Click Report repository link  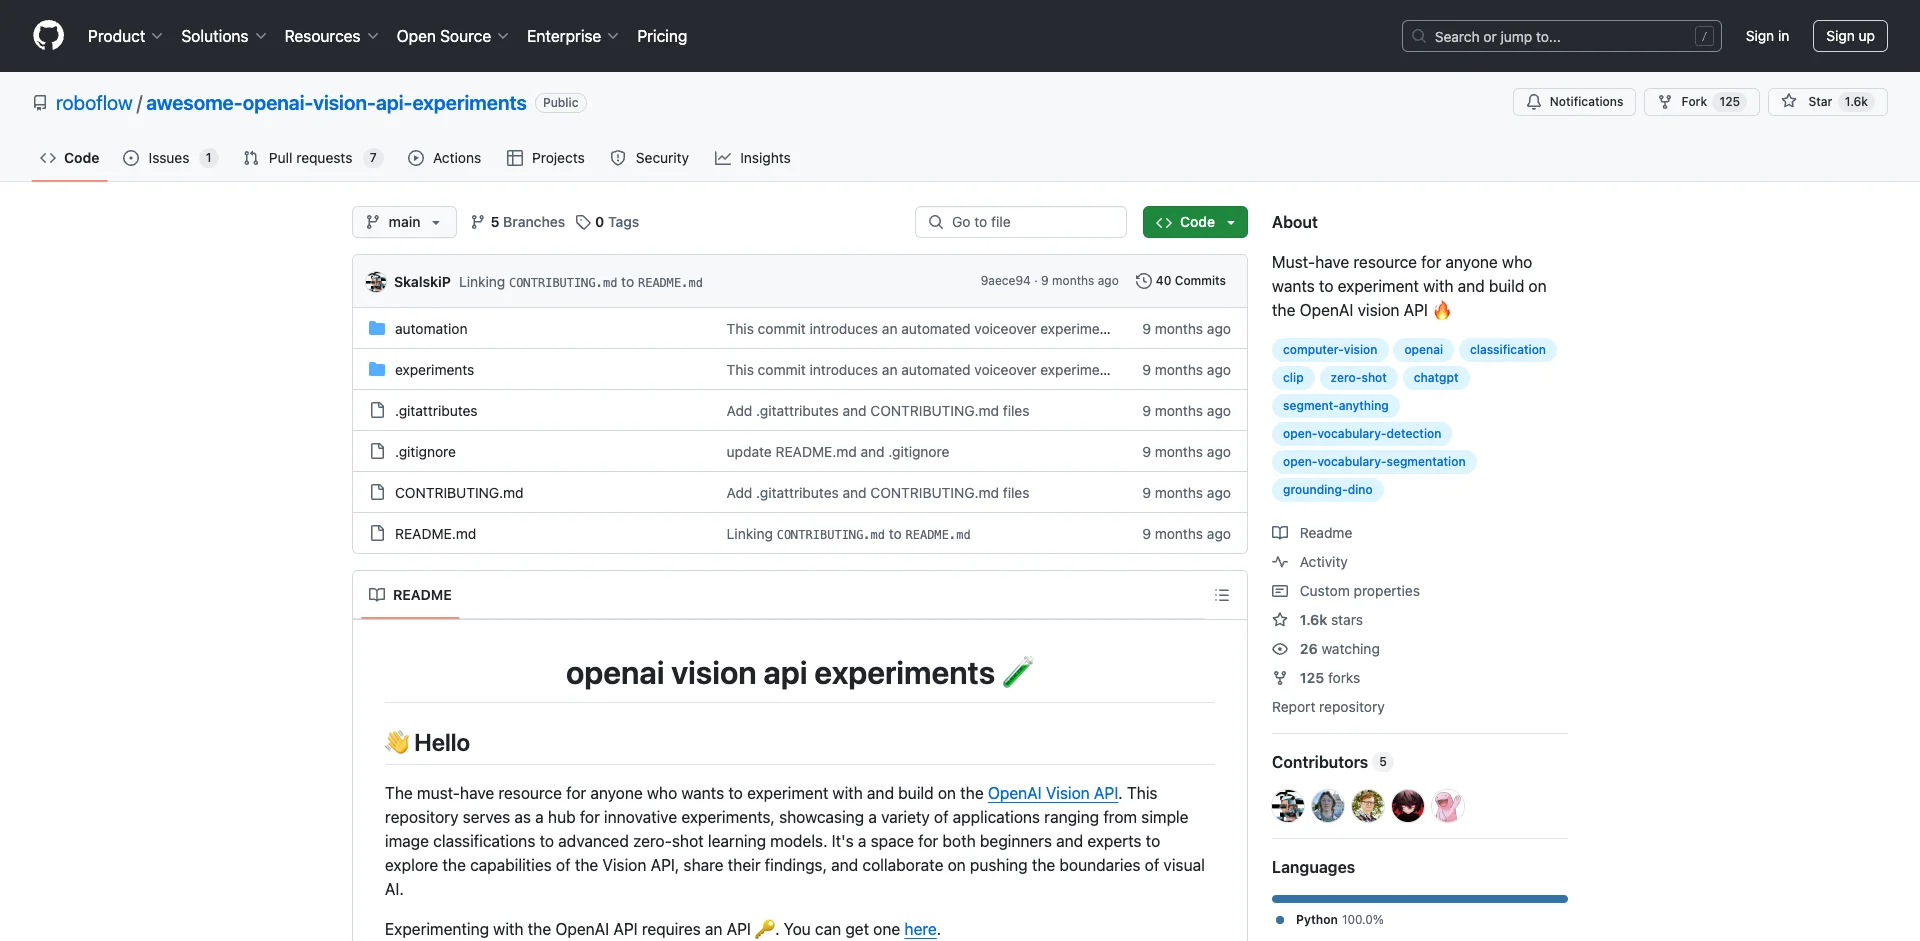pyautogui.click(x=1328, y=707)
